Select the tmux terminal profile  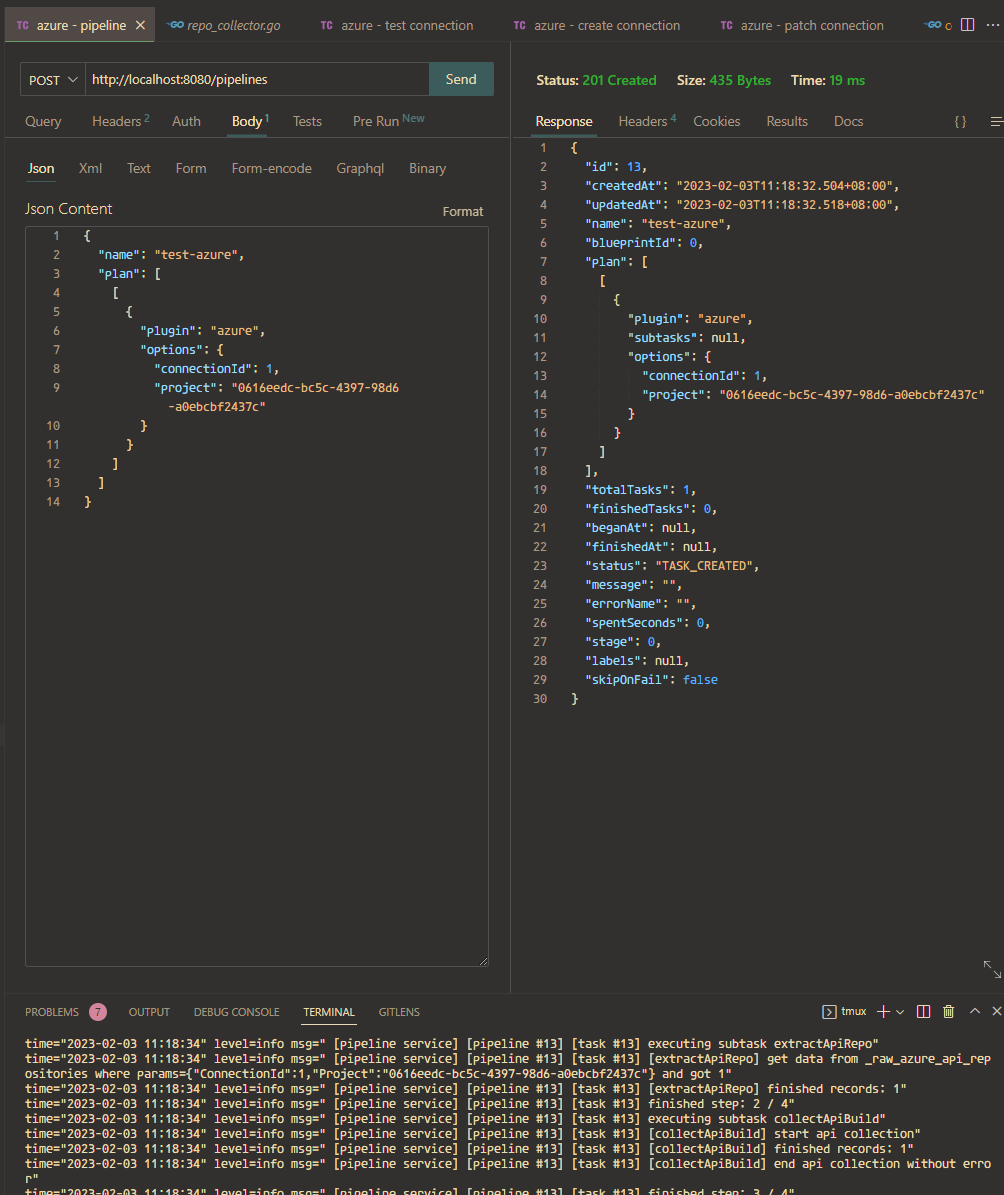844,1011
